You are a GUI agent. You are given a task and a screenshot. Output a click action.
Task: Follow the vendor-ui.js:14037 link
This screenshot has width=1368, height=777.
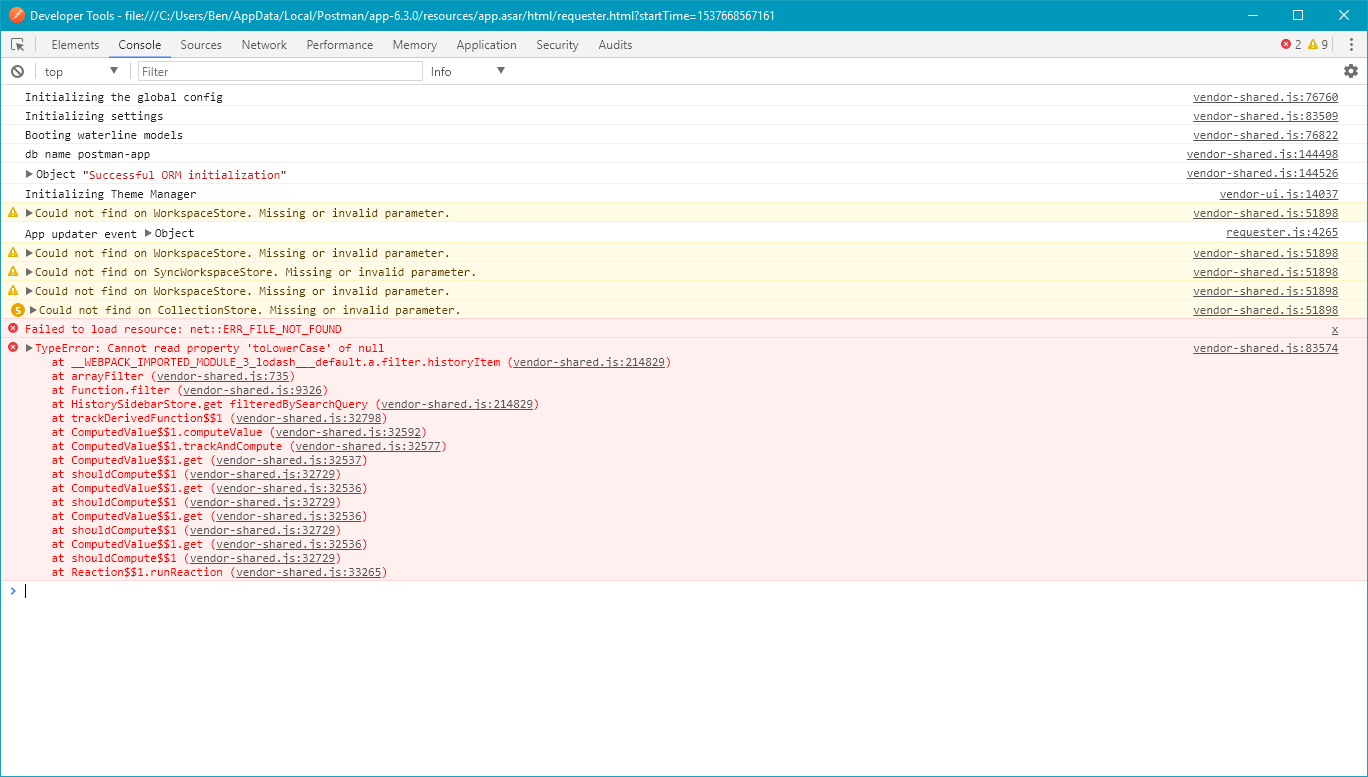1278,193
